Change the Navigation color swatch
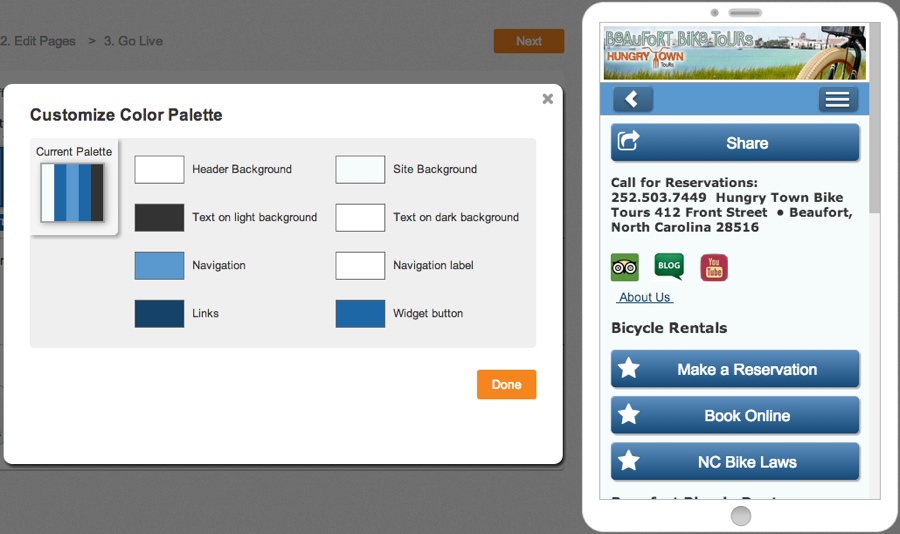900x534 pixels. tap(160, 266)
